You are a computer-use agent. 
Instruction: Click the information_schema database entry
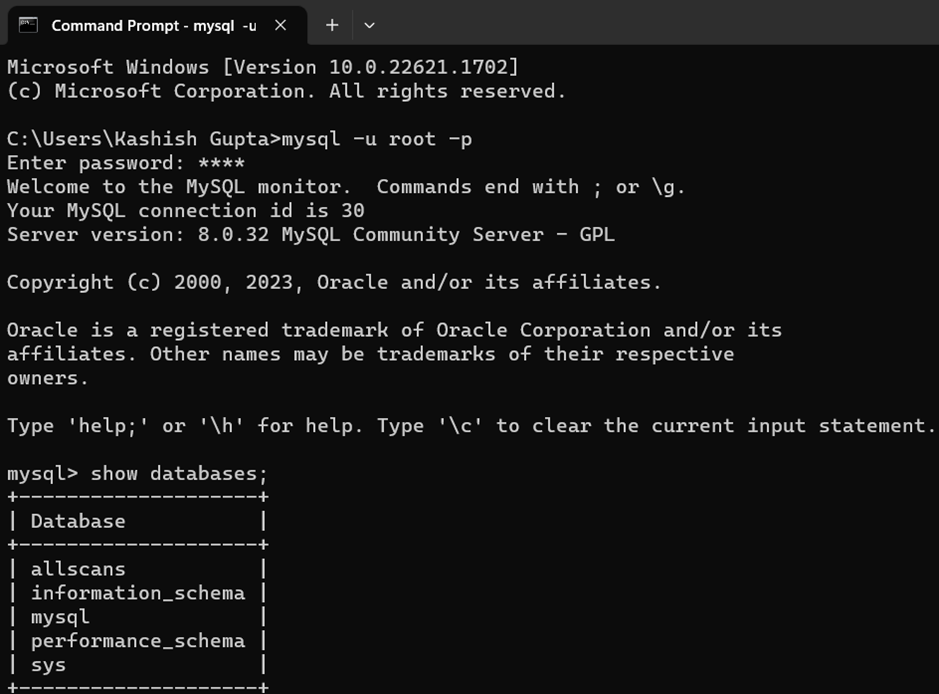[138, 593]
